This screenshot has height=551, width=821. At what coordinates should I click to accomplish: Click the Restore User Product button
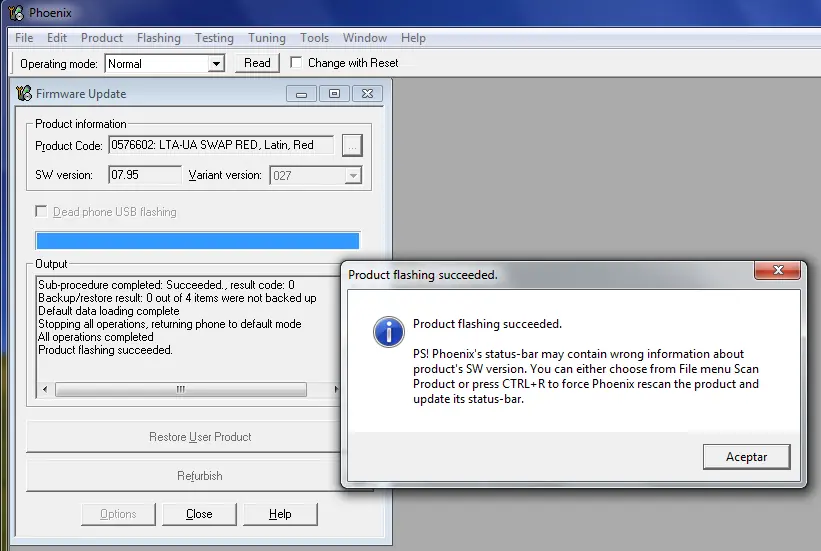183,437
